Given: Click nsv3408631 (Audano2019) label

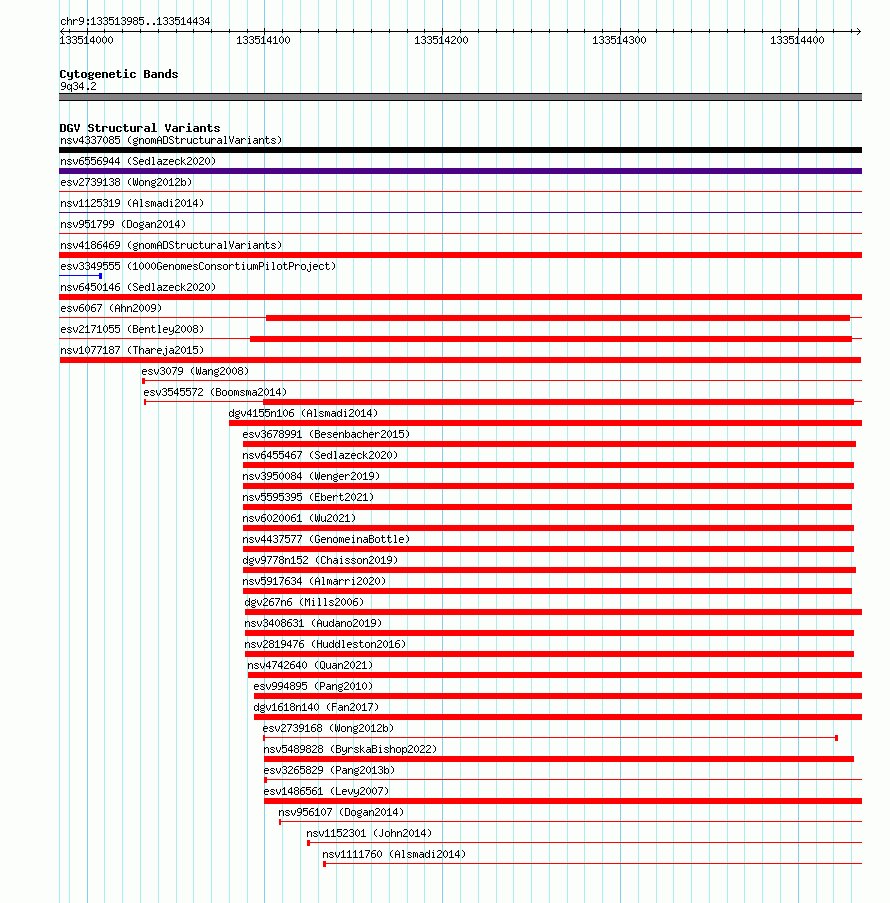Looking at the screenshot, I should 313,624.
